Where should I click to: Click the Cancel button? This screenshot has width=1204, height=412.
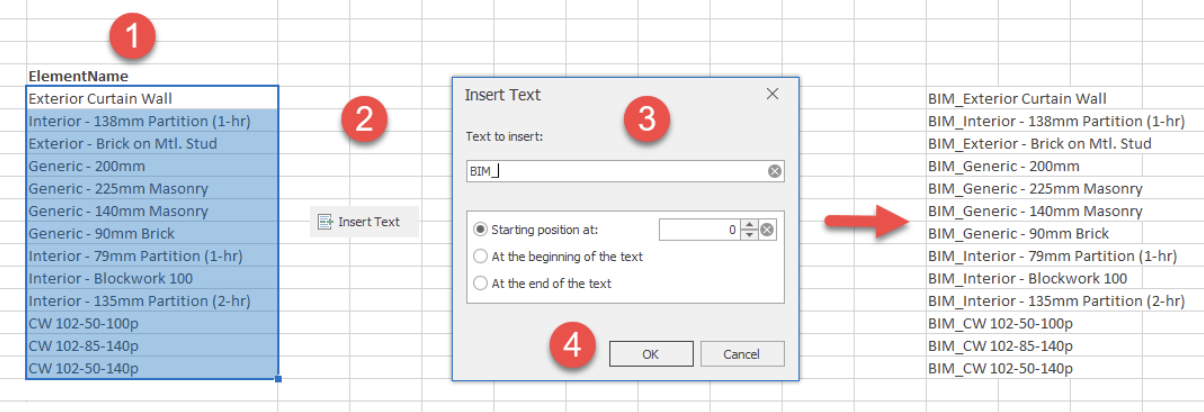(742, 354)
